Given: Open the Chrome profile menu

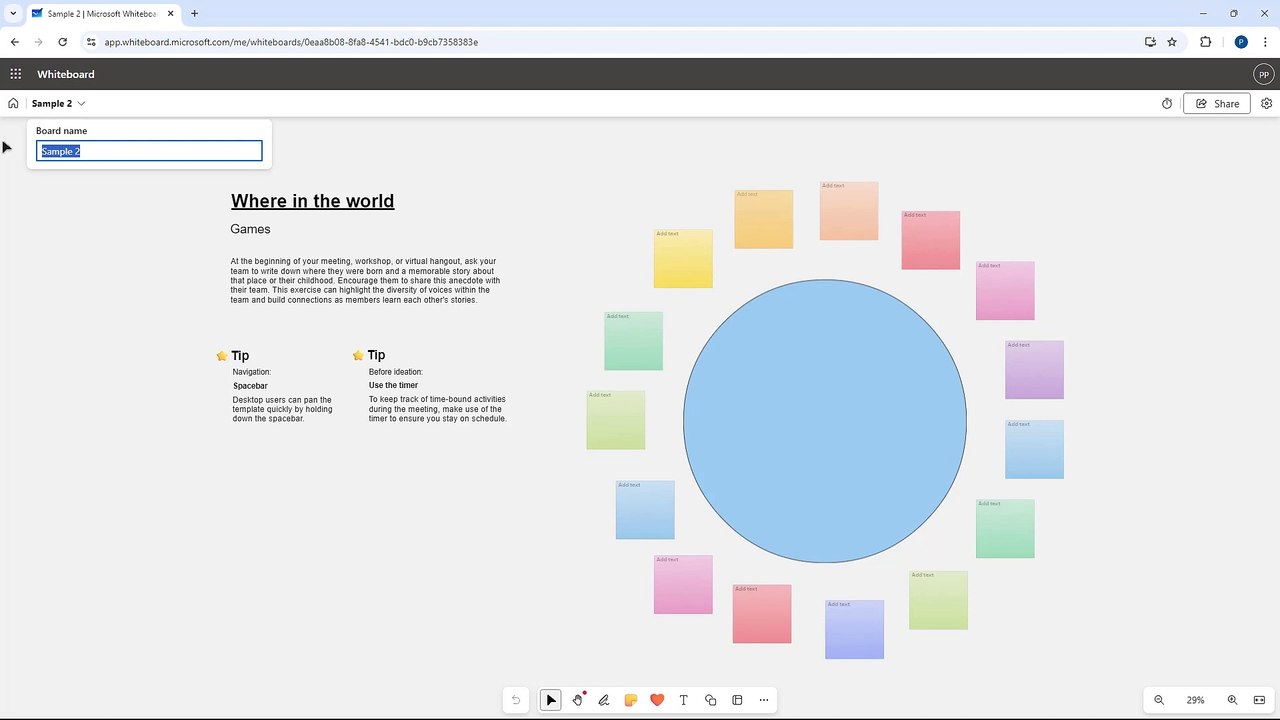Looking at the screenshot, I should click(x=1241, y=42).
